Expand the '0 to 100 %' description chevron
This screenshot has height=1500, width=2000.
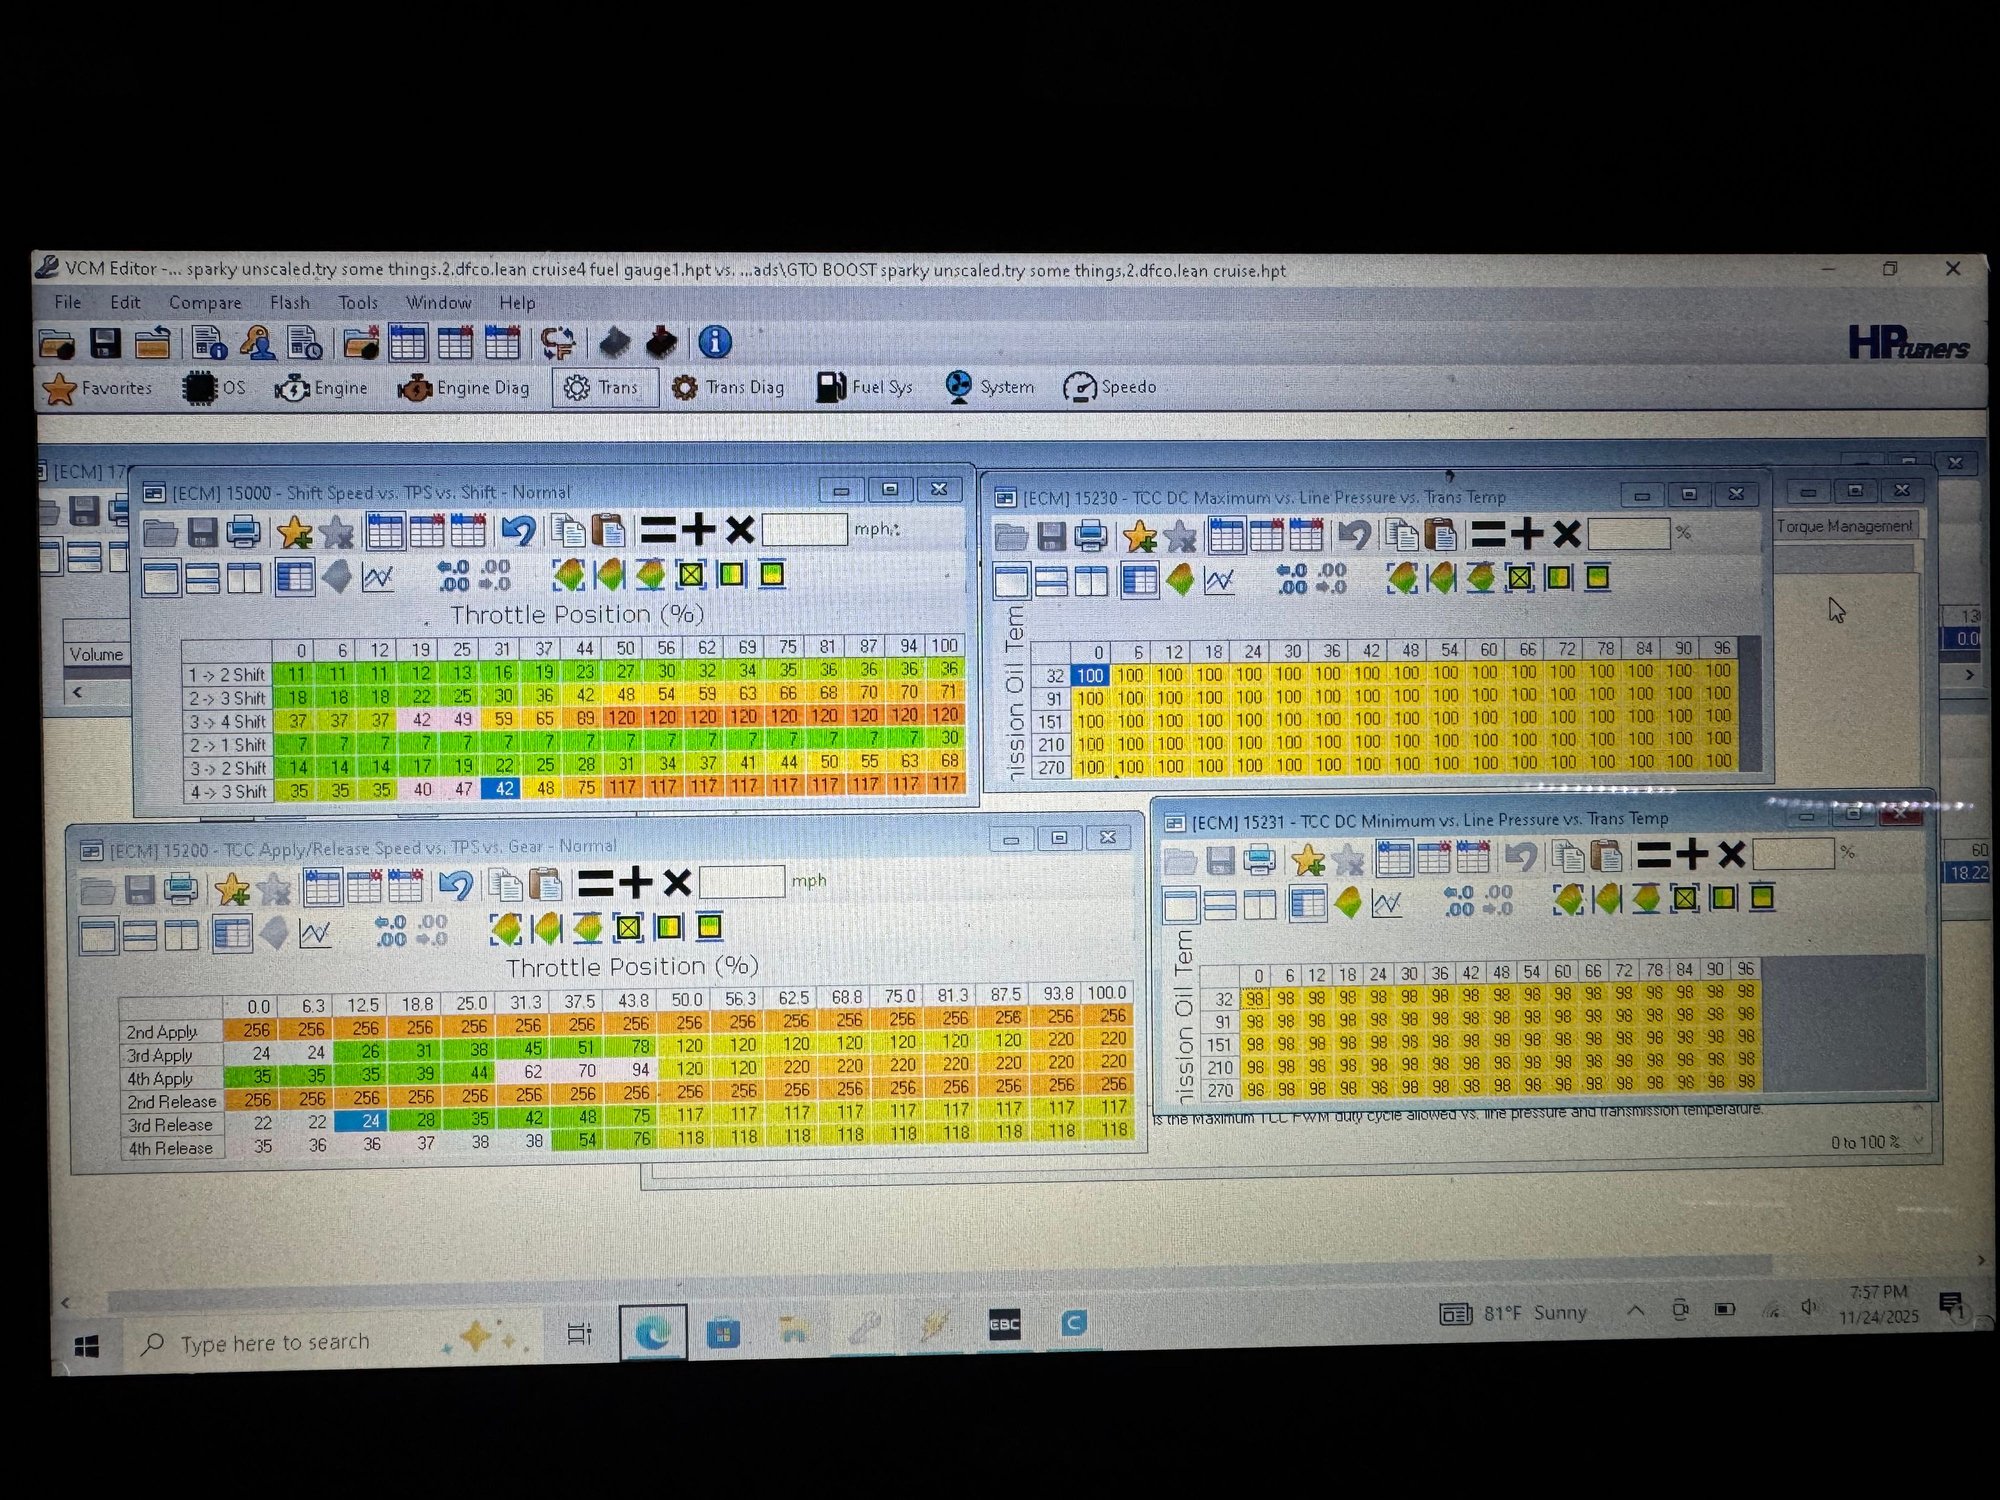pyautogui.click(x=1918, y=1141)
